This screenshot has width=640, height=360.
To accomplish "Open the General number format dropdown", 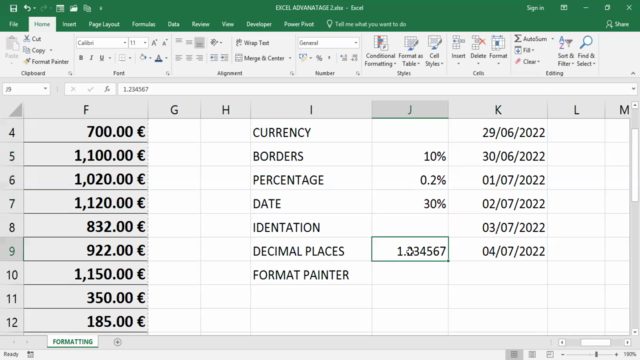I will 356,43.
